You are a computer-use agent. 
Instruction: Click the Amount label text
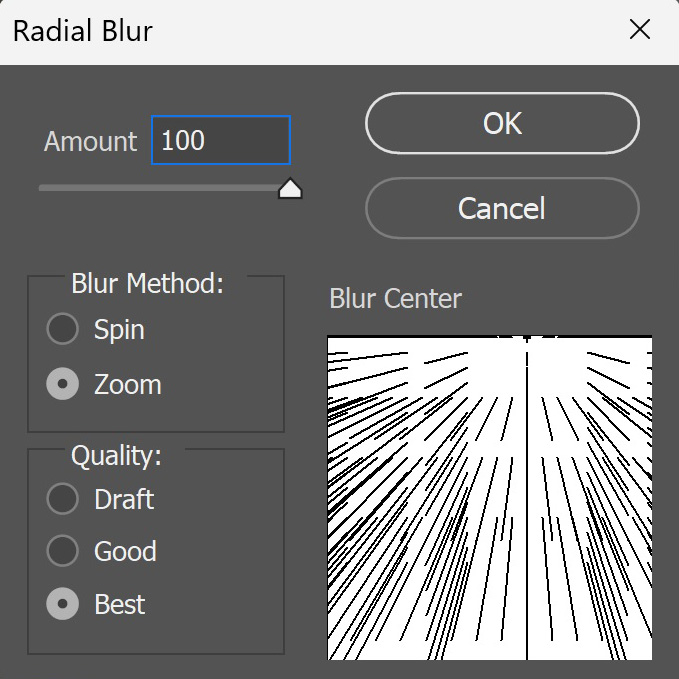91,142
